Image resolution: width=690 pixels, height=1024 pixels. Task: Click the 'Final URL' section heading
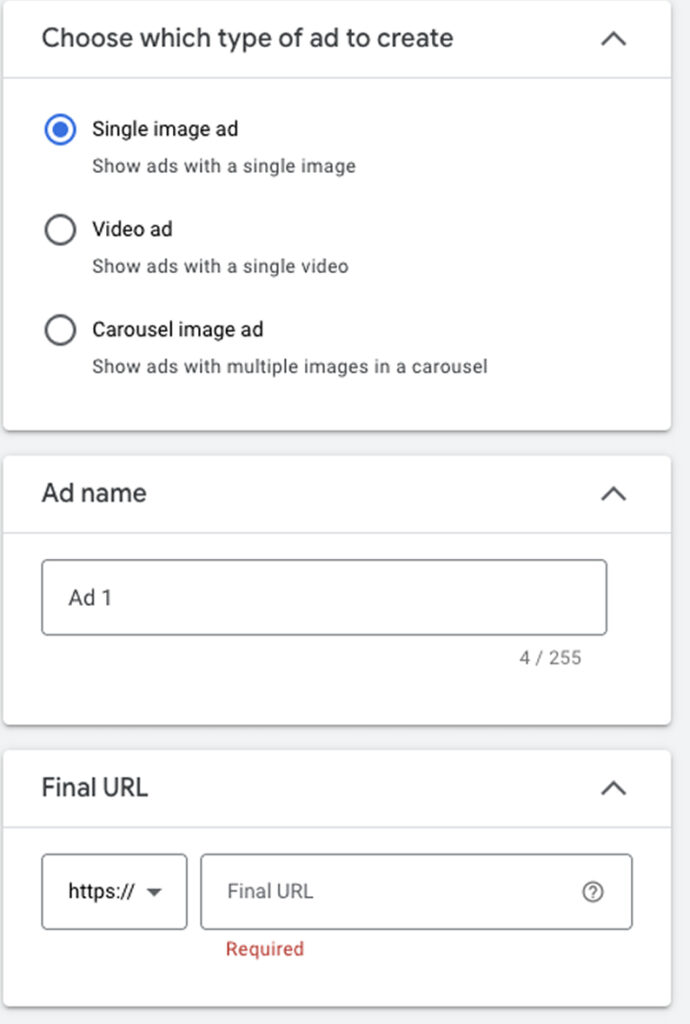pos(95,788)
